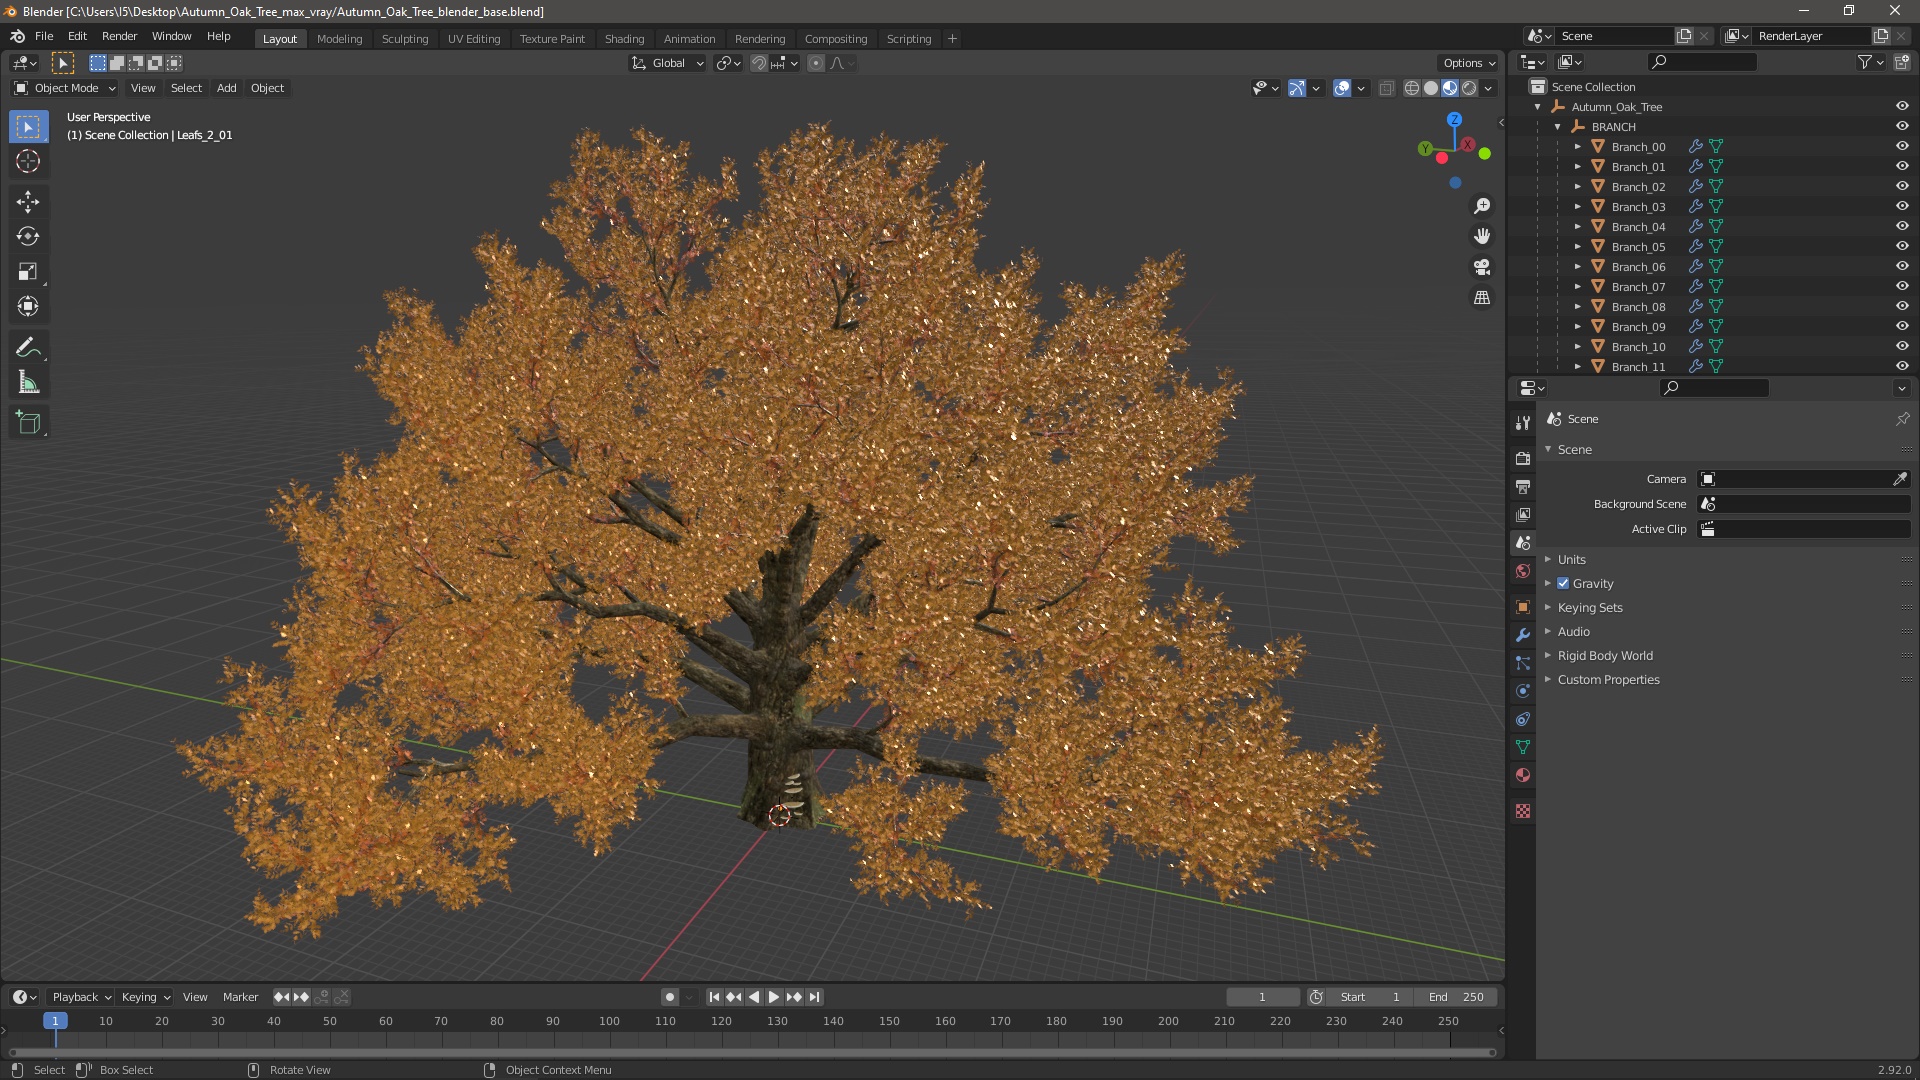The image size is (1920, 1080).
Task: Open the timeline Playback popover
Action: 81,997
